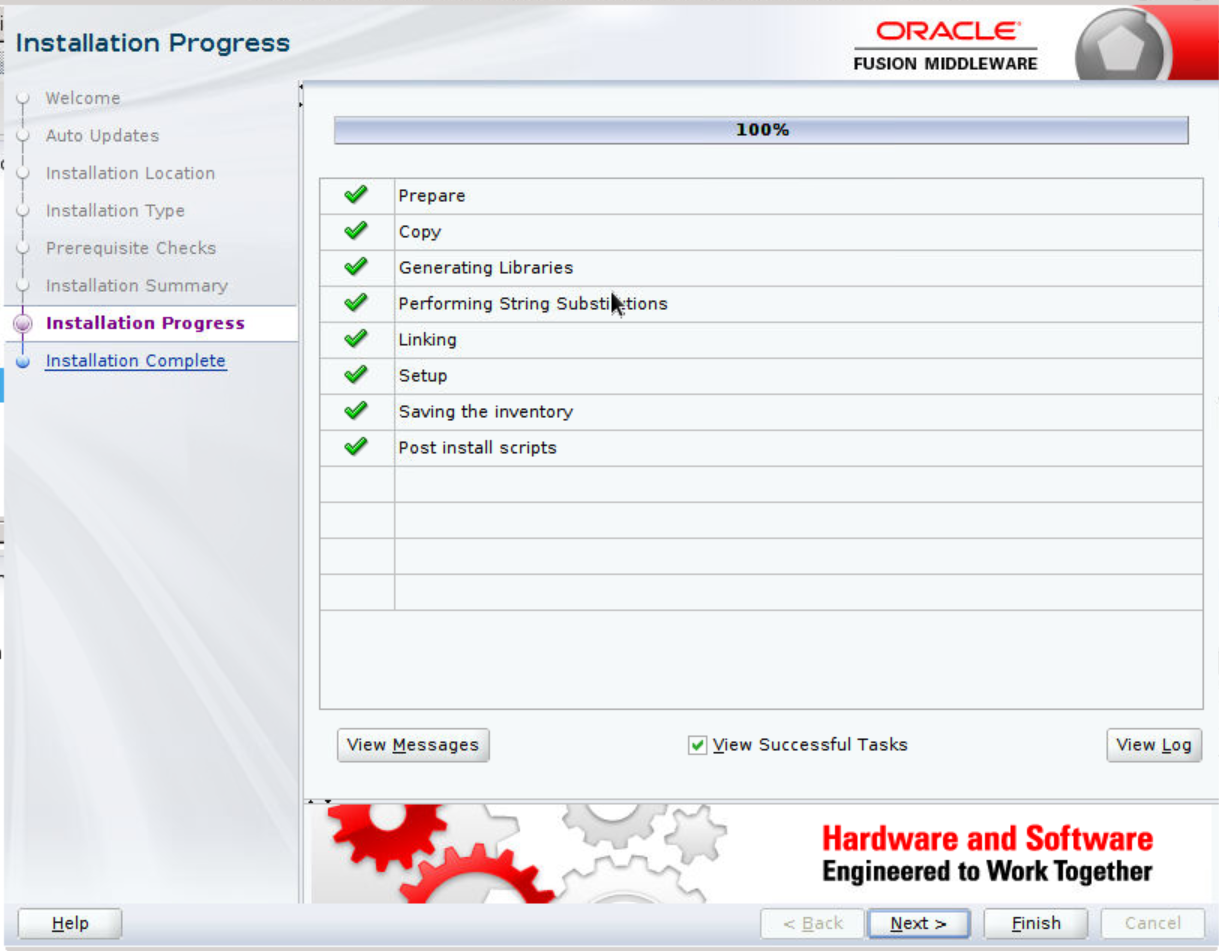Click Finish to end installation
Viewport: 1219px width, 951px height.
coord(1036,924)
